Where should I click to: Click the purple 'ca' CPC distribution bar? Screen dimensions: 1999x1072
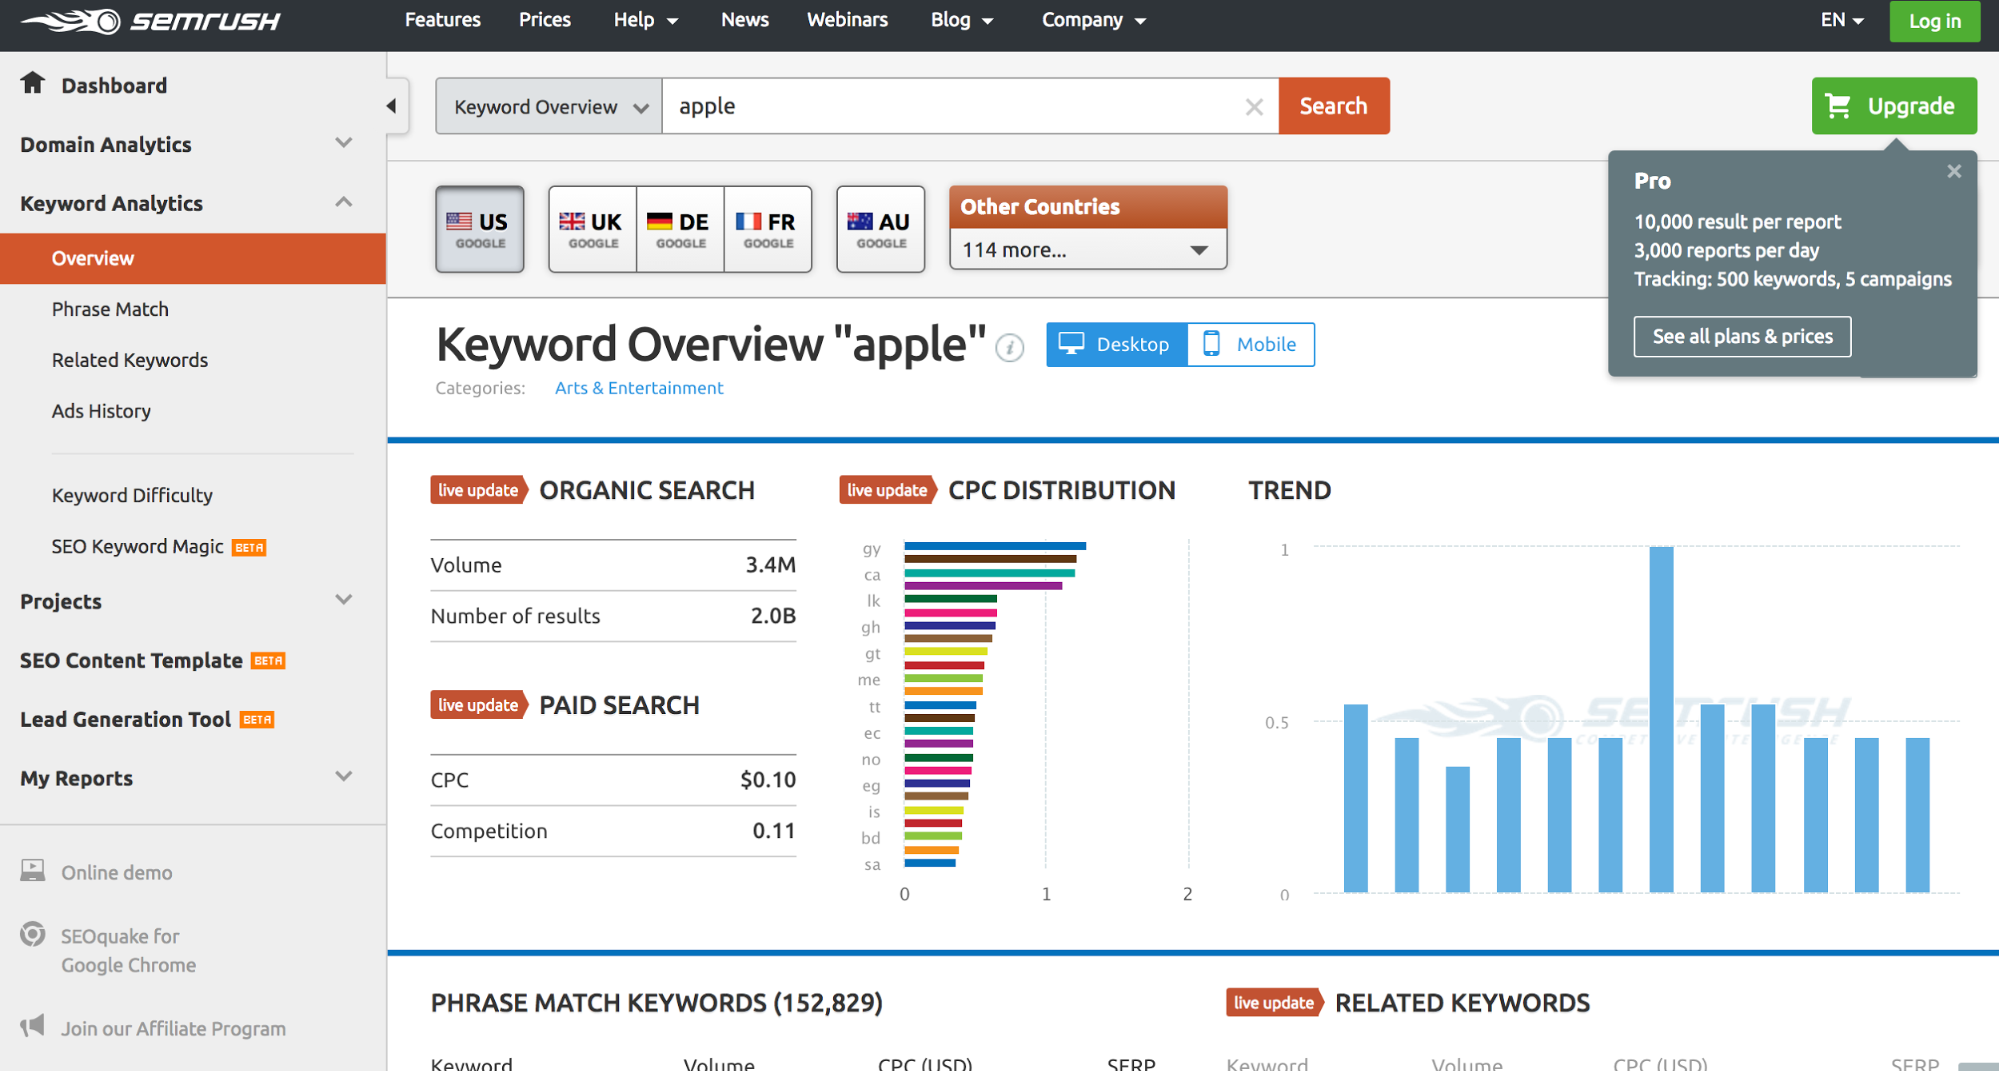(983, 586)
